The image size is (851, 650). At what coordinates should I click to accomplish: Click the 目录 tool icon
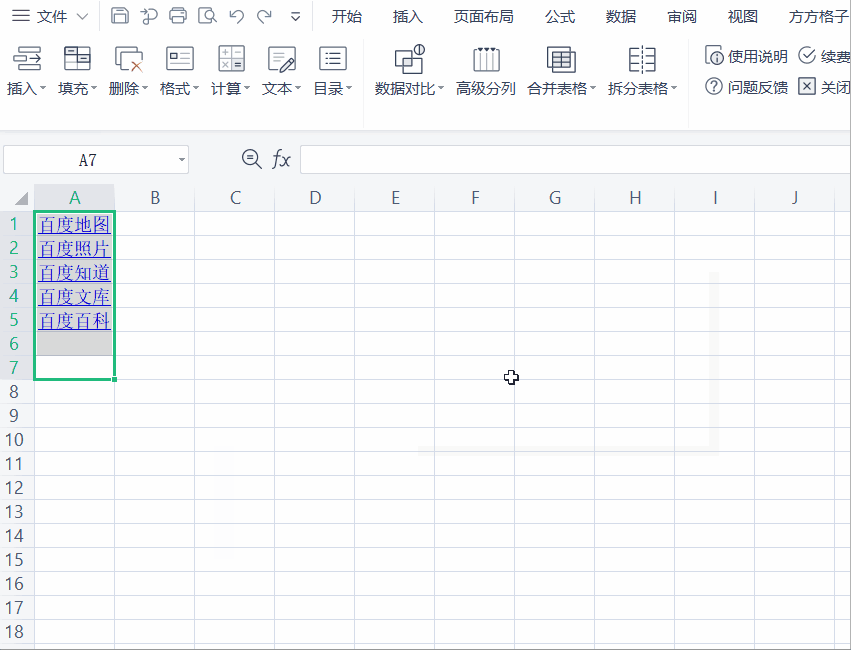333,58
